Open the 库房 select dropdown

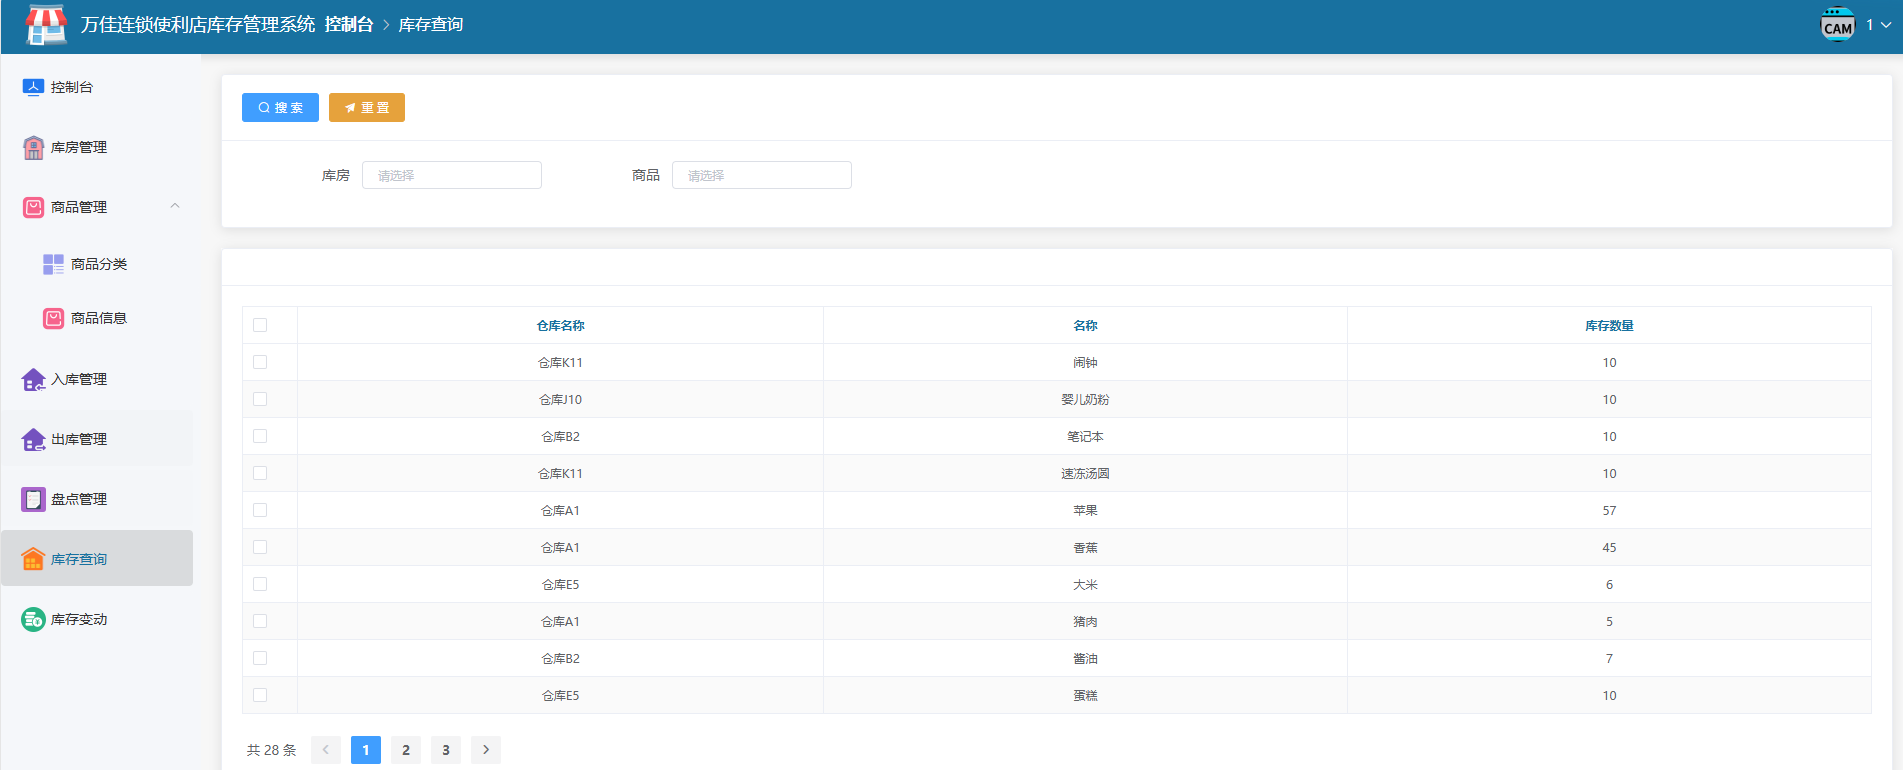click(x=452, y=175)
